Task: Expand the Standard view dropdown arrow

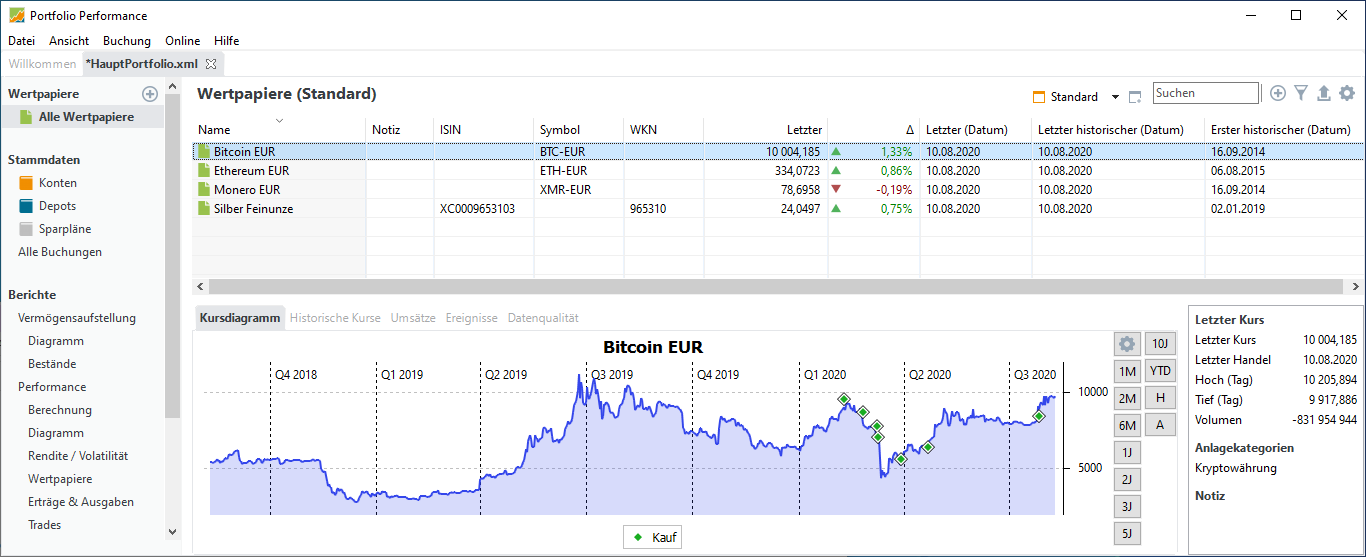Action: pyautogui.click(x=1115, y=97)
